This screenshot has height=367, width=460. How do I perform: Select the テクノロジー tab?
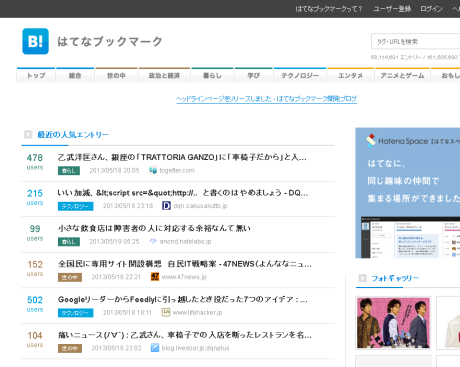pyautogui.click(x=300, y=76)
